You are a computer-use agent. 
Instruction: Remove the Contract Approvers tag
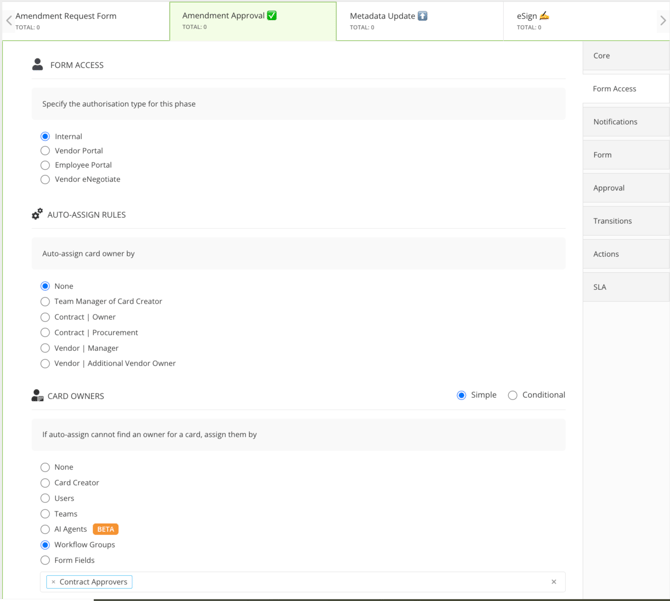(x=54, y=582)
